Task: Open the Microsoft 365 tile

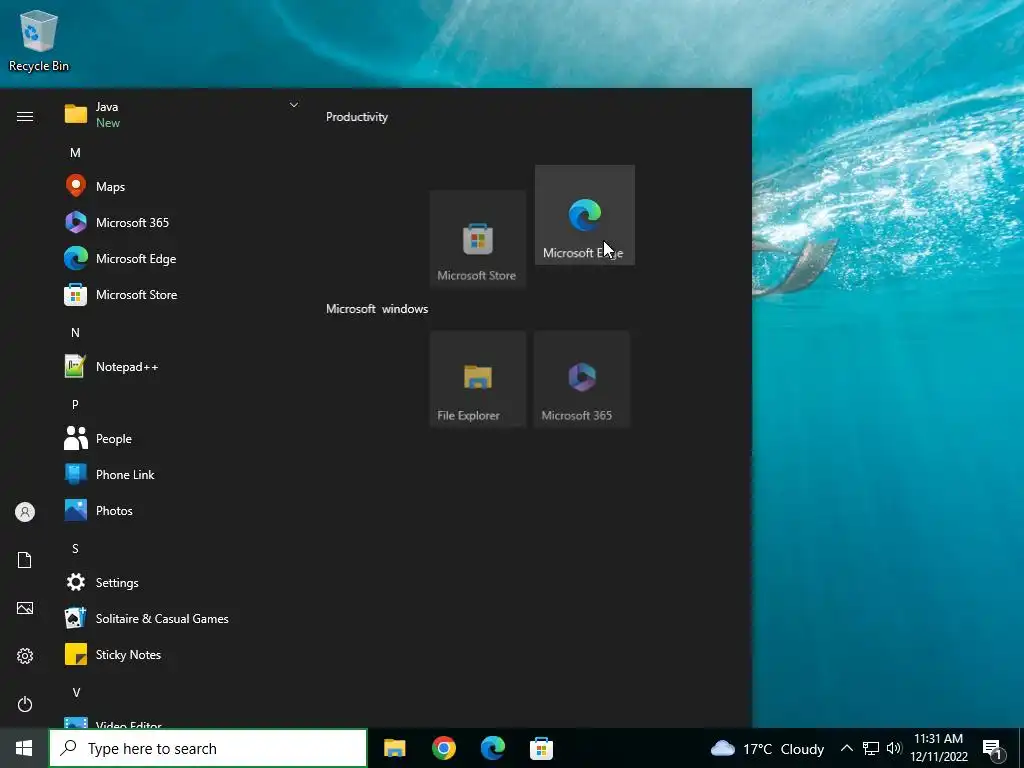Action: 582,379
